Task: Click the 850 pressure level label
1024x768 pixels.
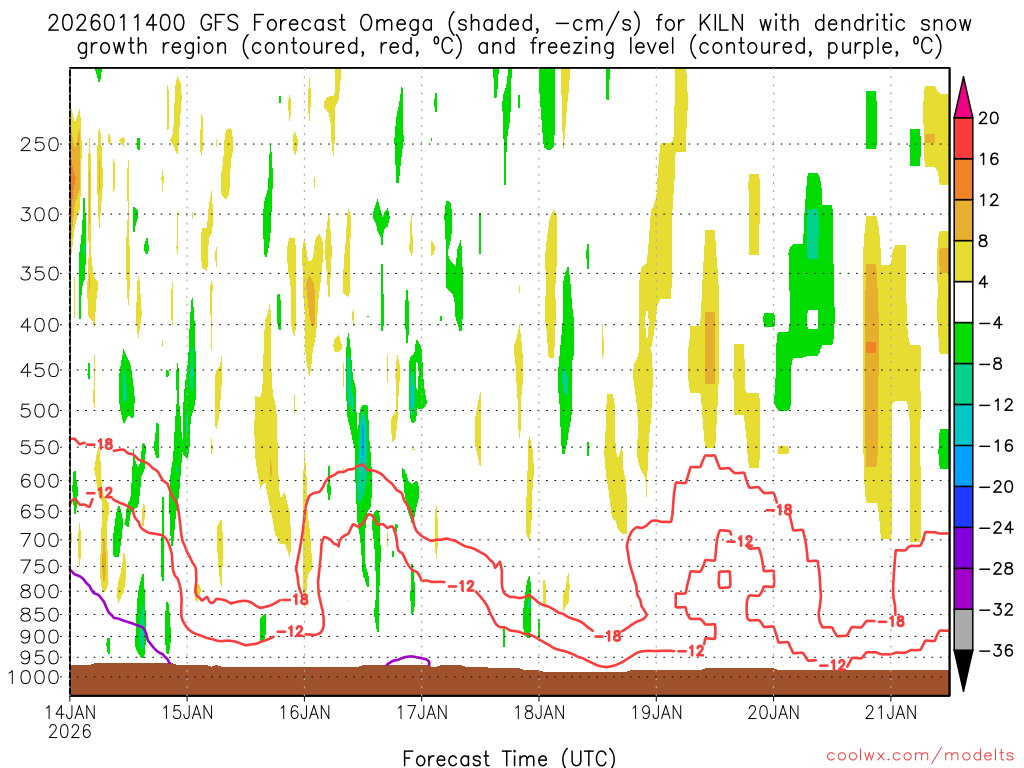Action: coord(40,615)
